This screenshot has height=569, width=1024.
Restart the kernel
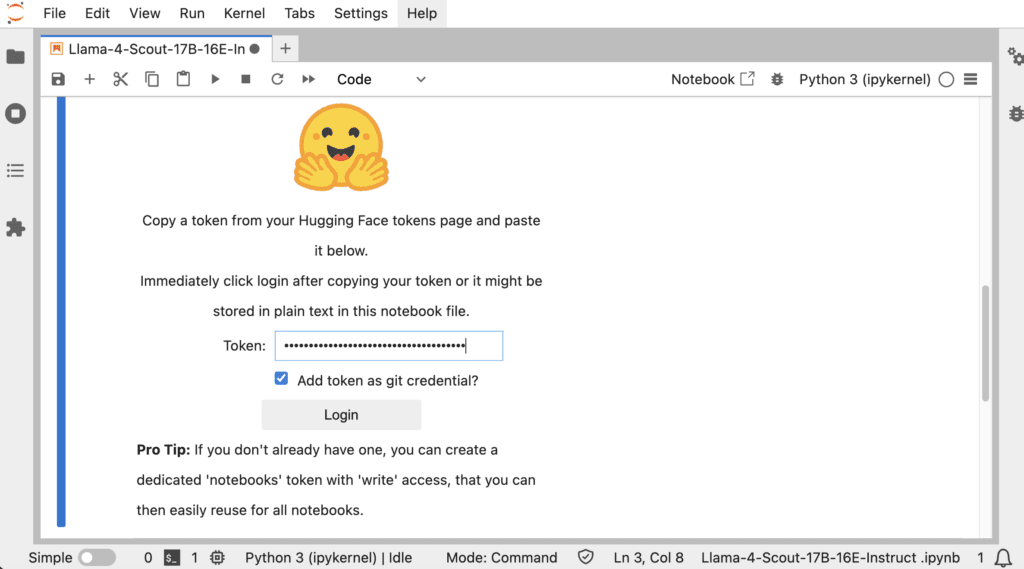(x=277, y=79)
